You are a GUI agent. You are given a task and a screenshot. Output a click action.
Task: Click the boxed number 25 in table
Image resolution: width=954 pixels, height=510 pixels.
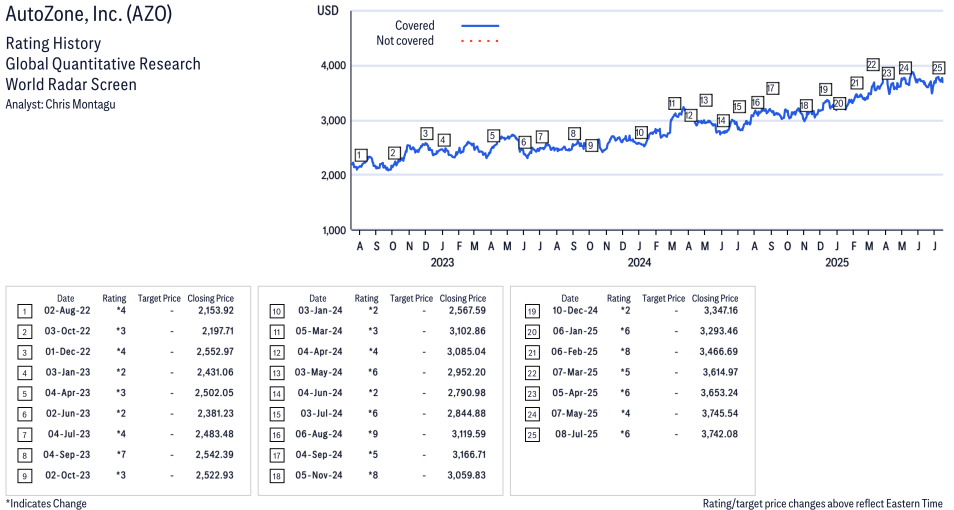pos(532,435)
